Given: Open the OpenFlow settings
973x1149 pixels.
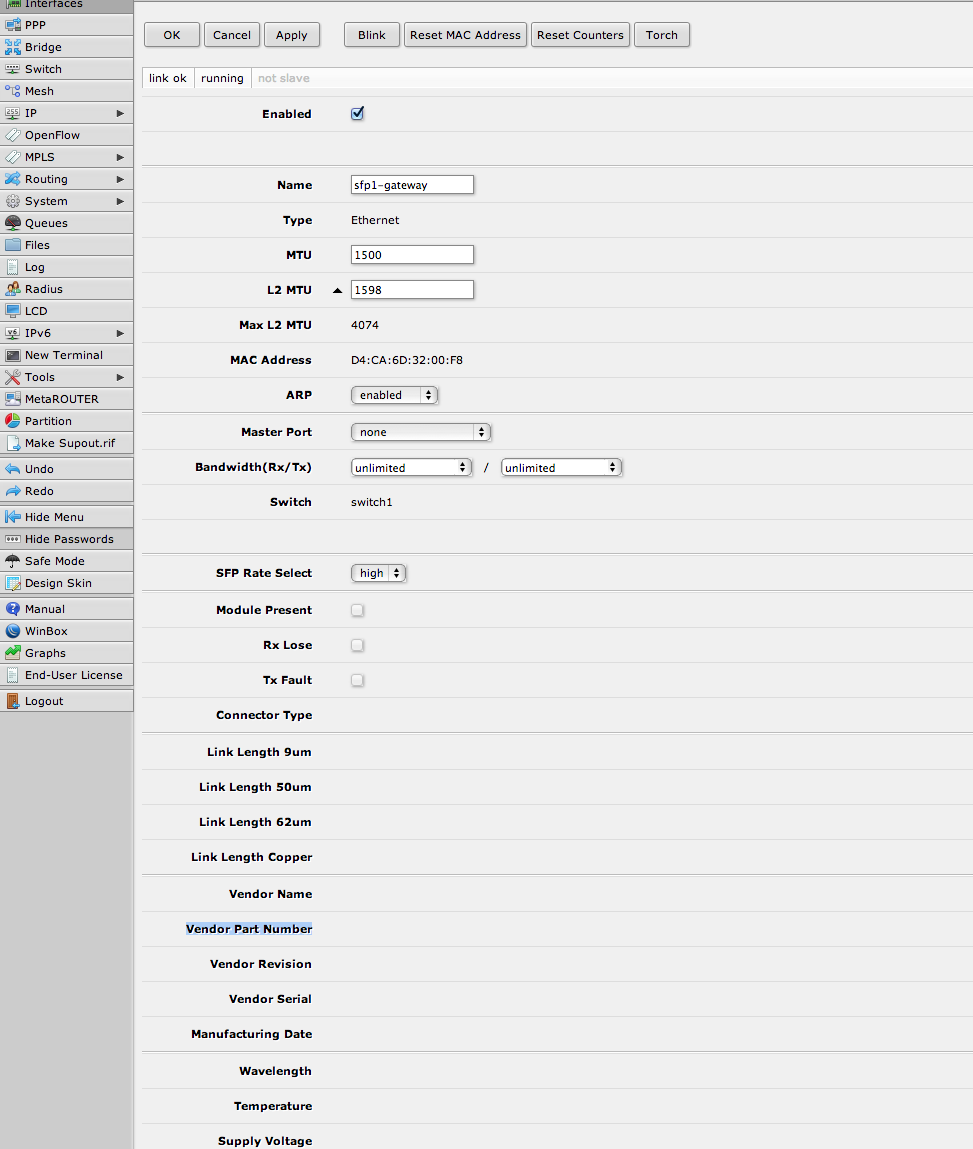Looking at the screenshot, I should click(x=50, y=135).
